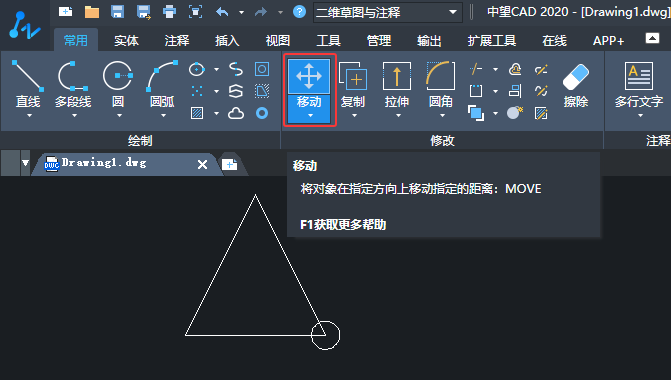
Task: Print the drawing with the printer icon
Action: tap(169, 12)
